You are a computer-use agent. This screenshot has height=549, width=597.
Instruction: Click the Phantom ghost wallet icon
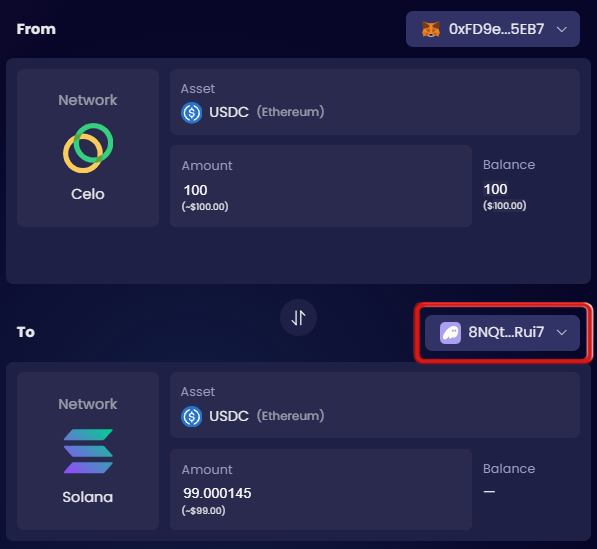(450, 333)
